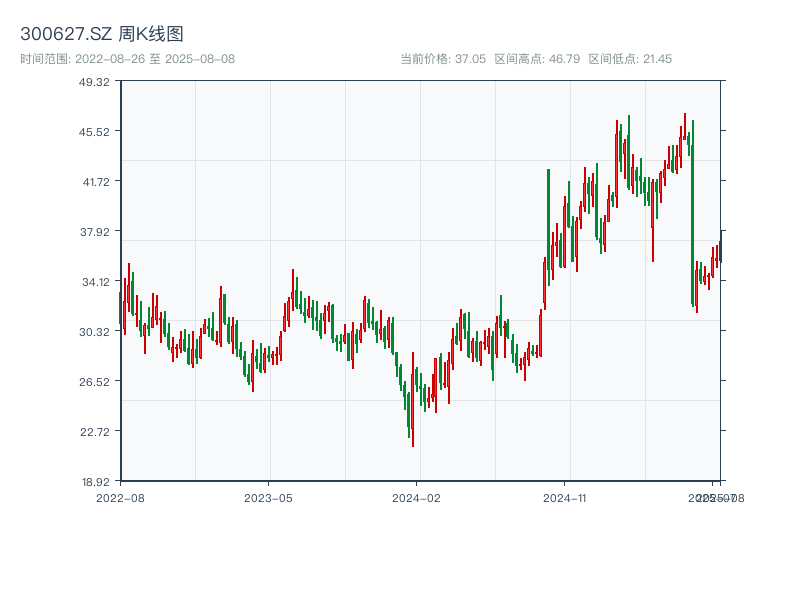Click the 区间高点 46.79 label
The width and height of the screenshot is (800, 600).
(x=537, y=59)
